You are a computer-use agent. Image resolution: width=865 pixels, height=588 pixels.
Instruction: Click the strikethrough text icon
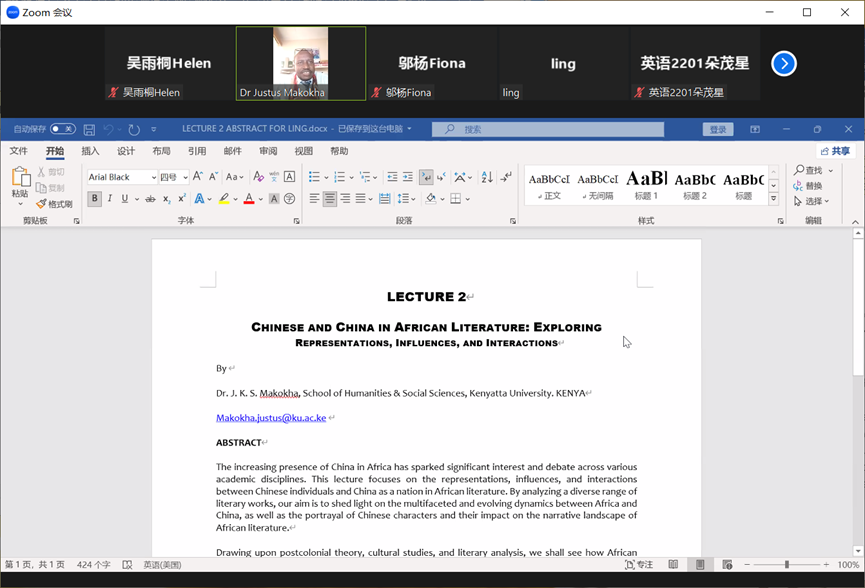pos(150,199)
